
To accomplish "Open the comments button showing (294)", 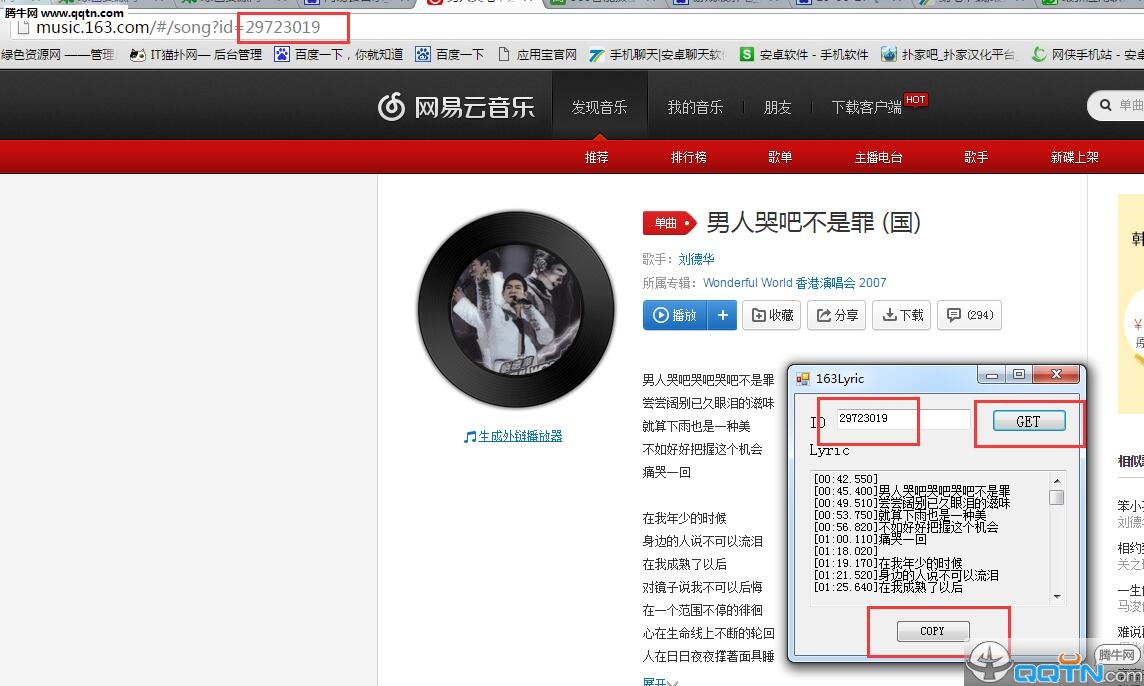I will [x=970, y=315].
